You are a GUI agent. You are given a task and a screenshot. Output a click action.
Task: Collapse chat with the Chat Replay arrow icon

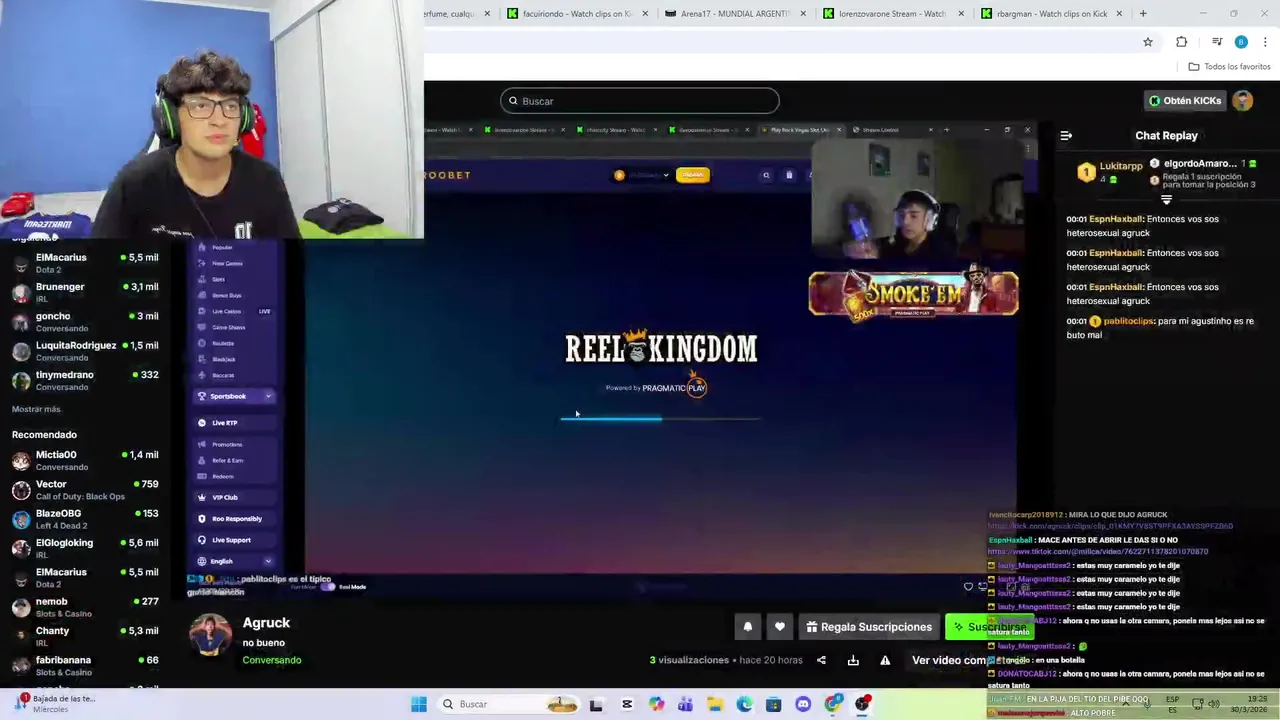(x=1066, y=136)
